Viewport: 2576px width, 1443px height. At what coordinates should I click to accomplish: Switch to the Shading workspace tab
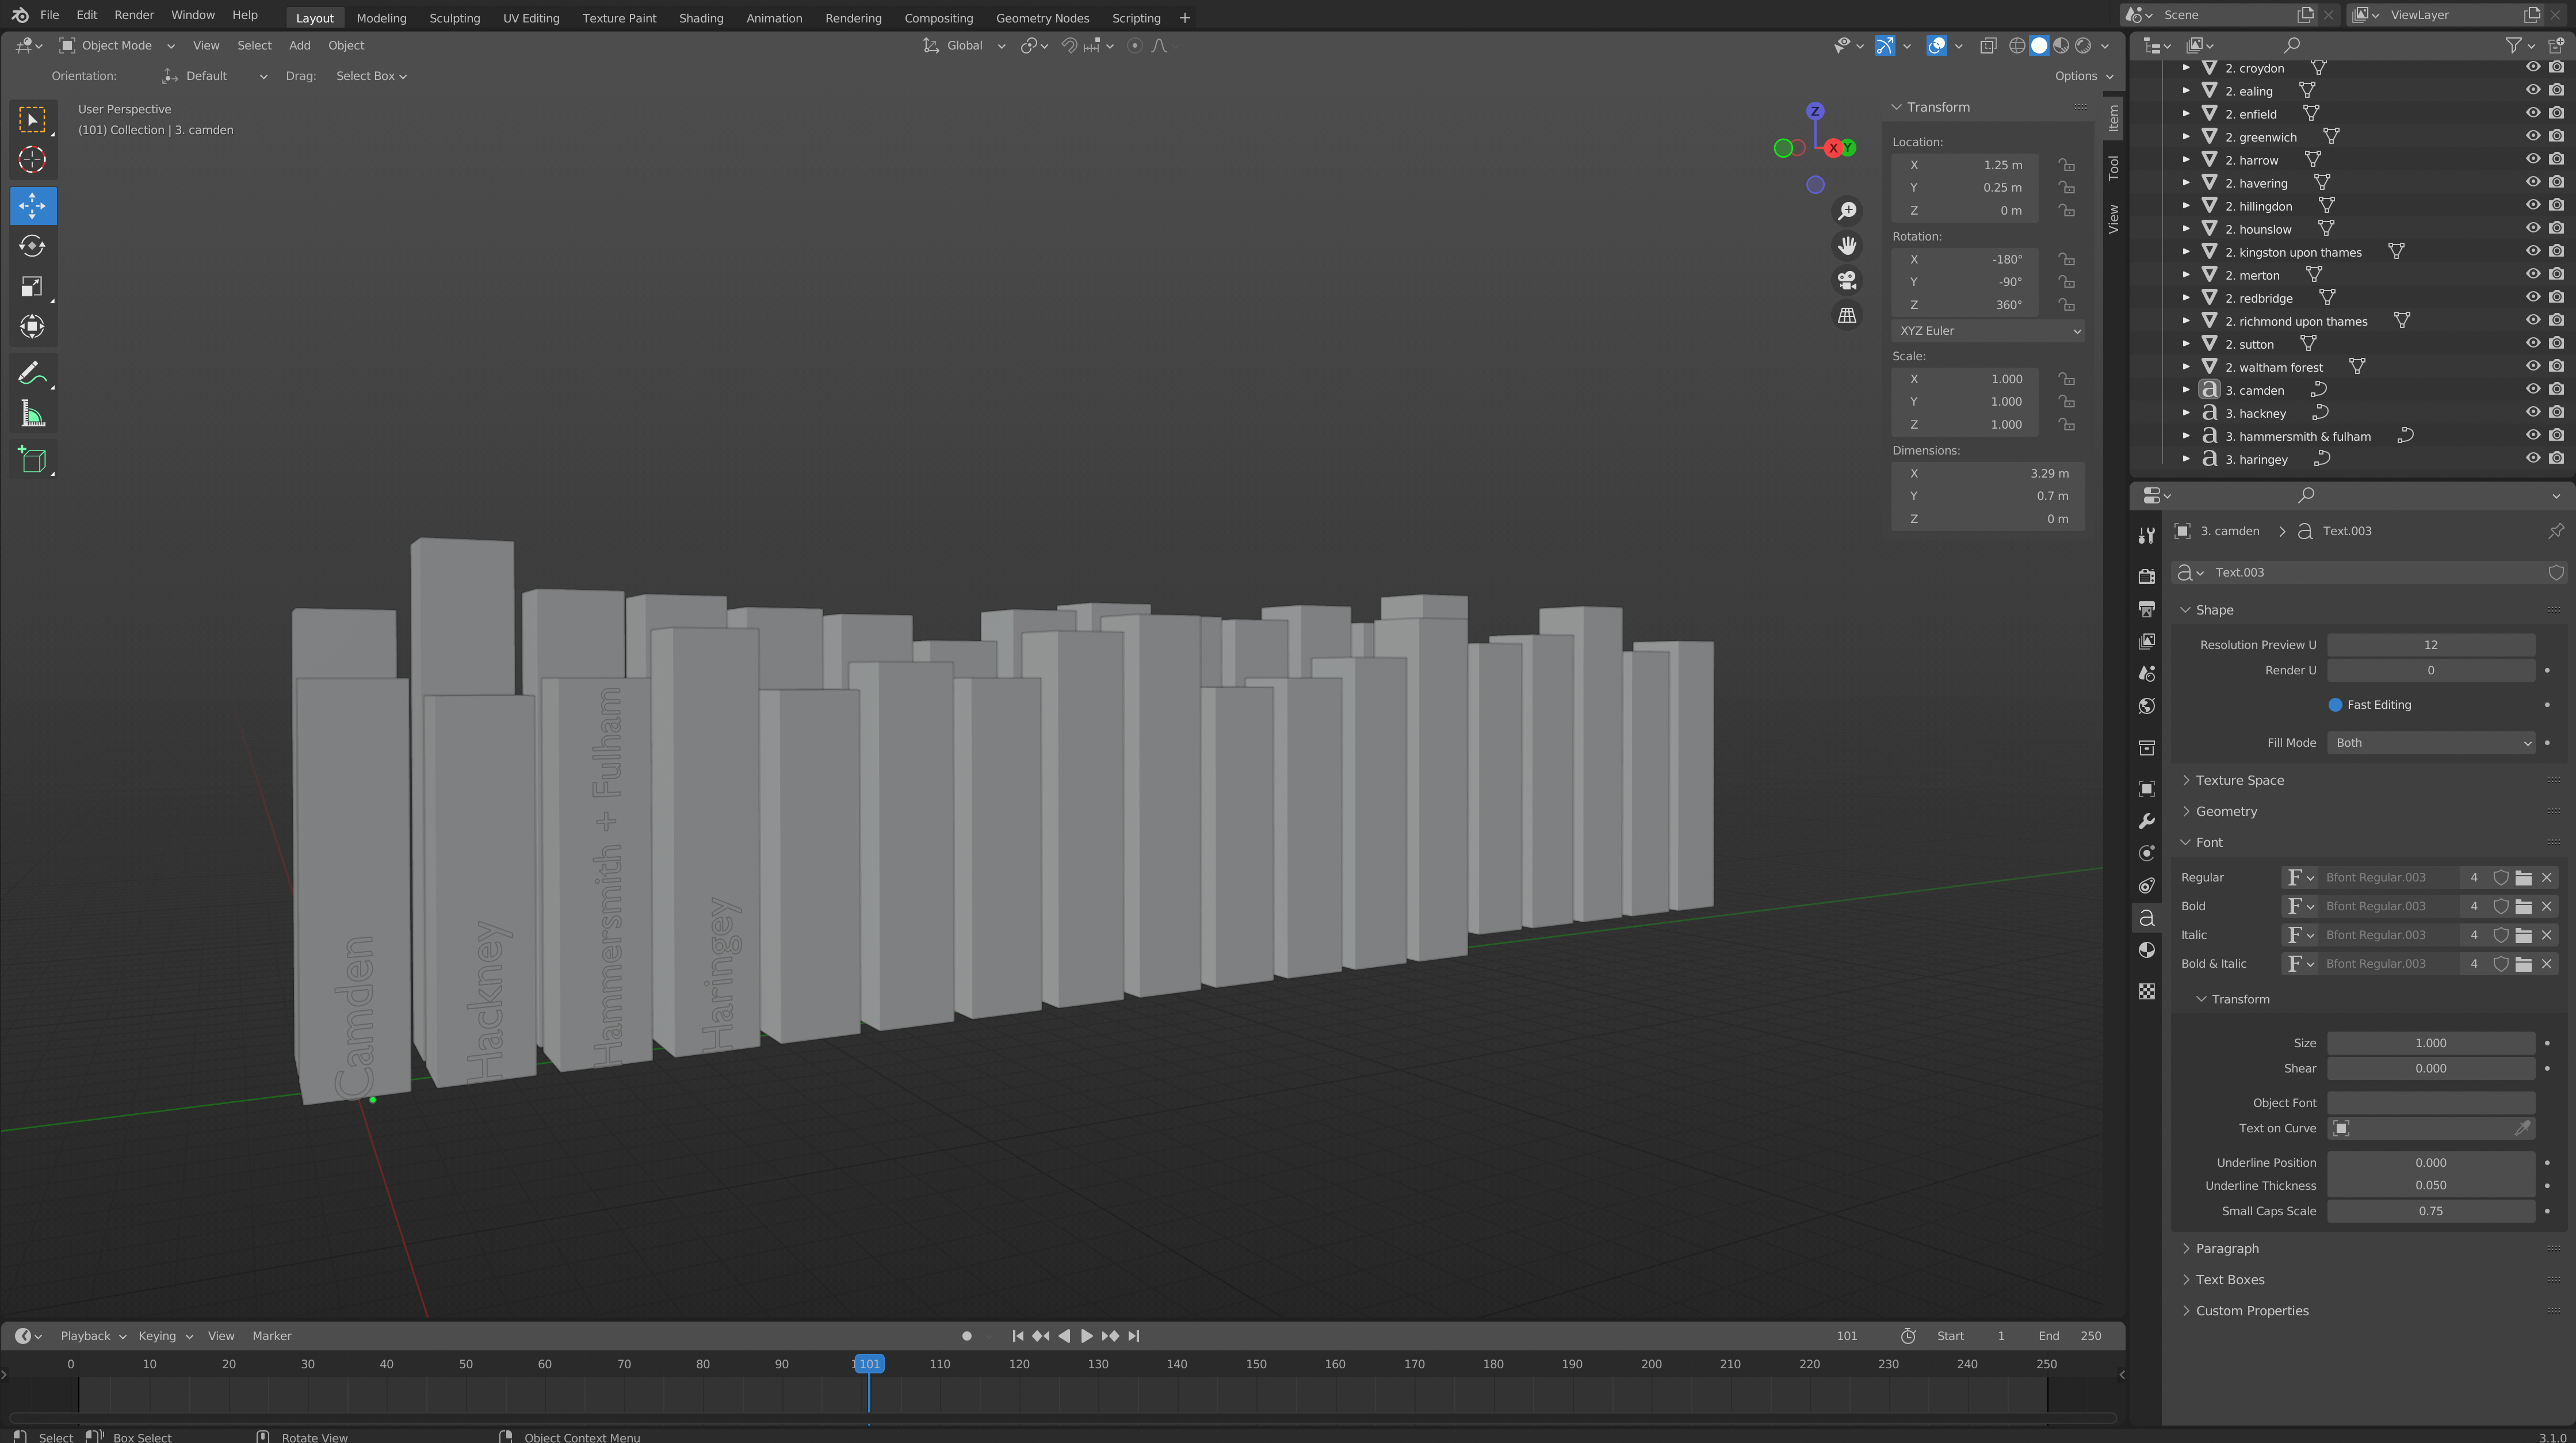click(700, 17)
